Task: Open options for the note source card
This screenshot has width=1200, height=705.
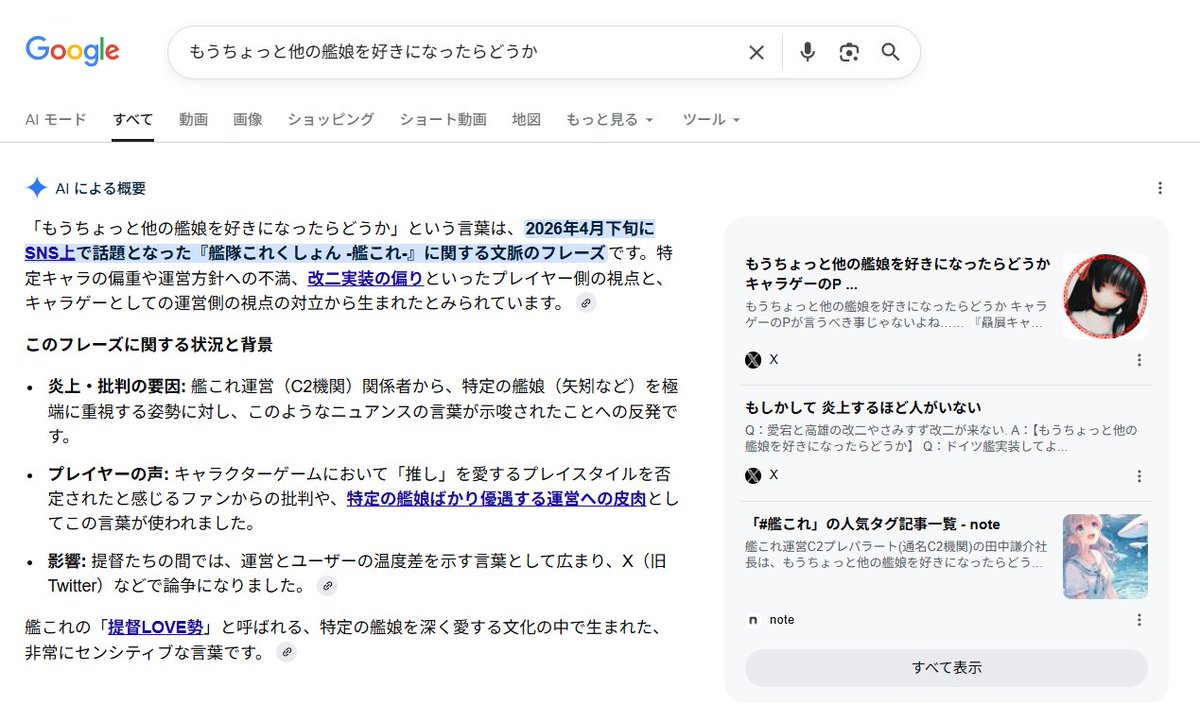Action: 1139,620
